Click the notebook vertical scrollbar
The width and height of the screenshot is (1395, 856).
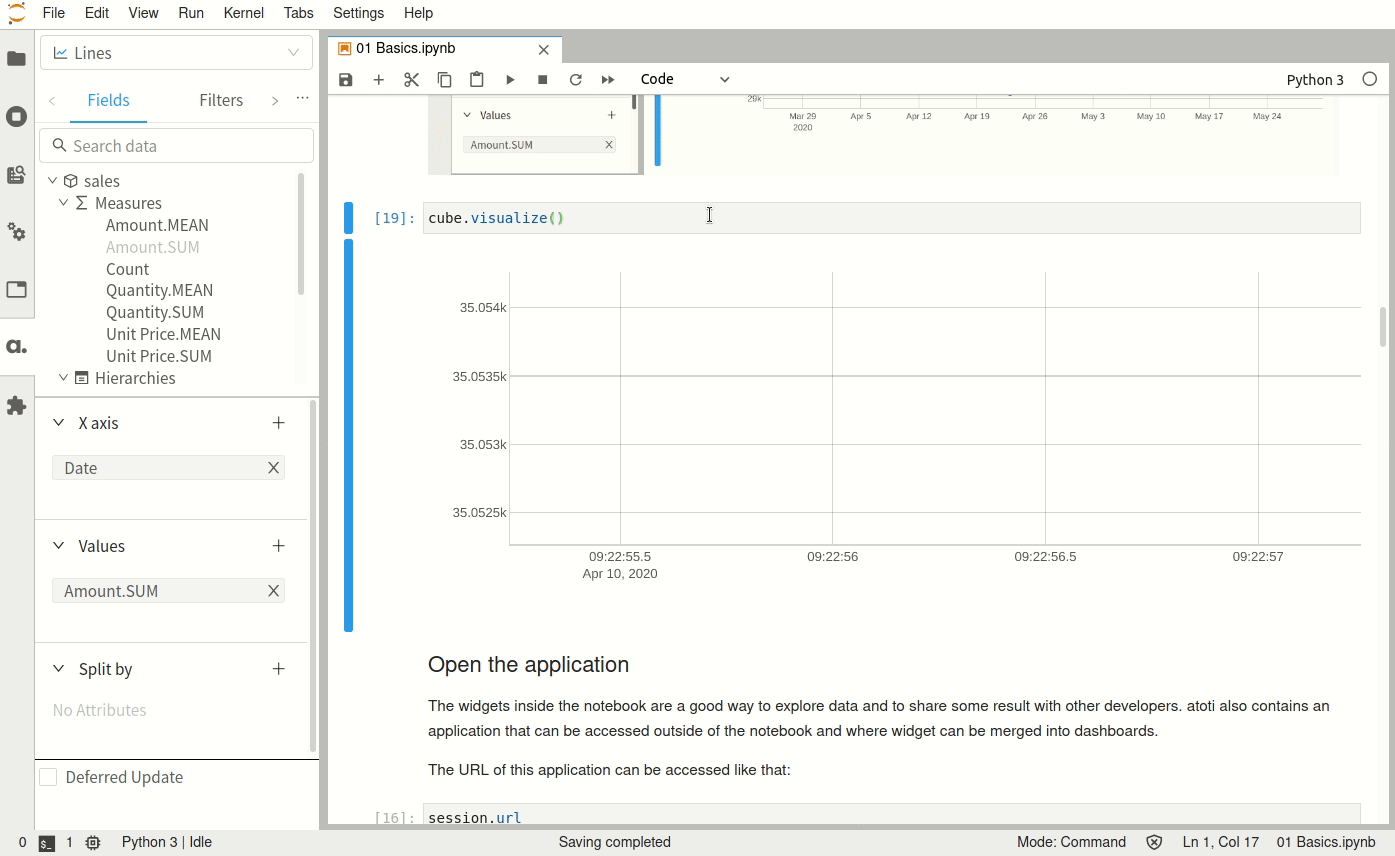pyautogui.click(x=1383, y=328)
